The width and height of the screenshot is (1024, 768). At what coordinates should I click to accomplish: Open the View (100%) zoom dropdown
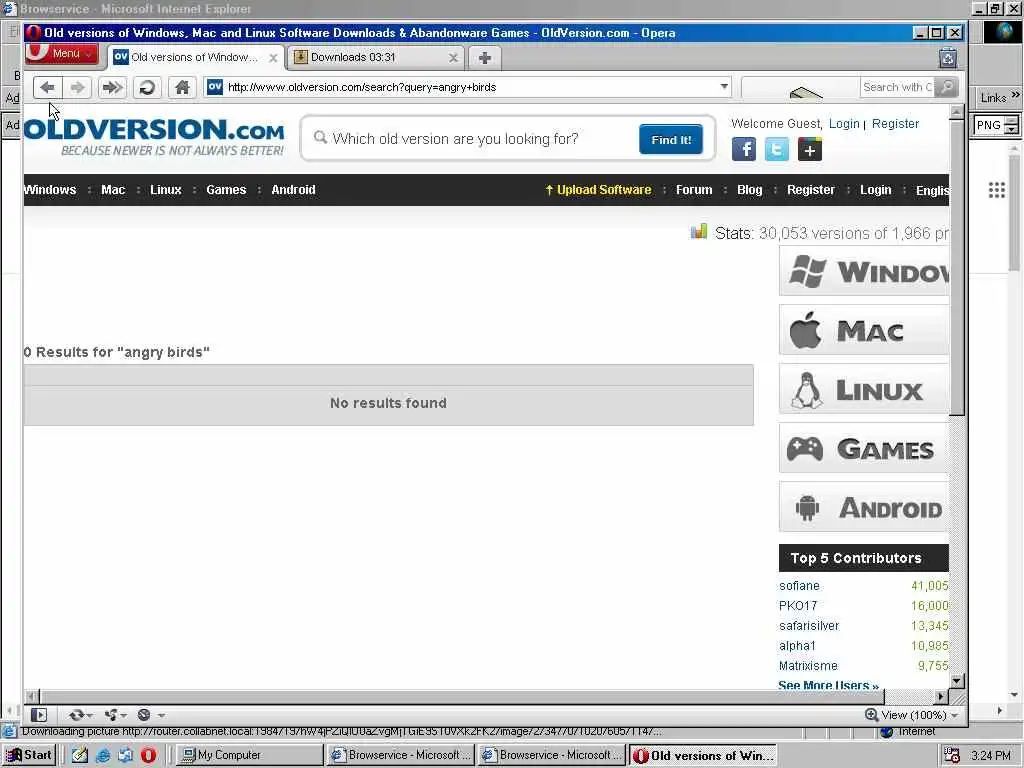[x=912, y=715]
